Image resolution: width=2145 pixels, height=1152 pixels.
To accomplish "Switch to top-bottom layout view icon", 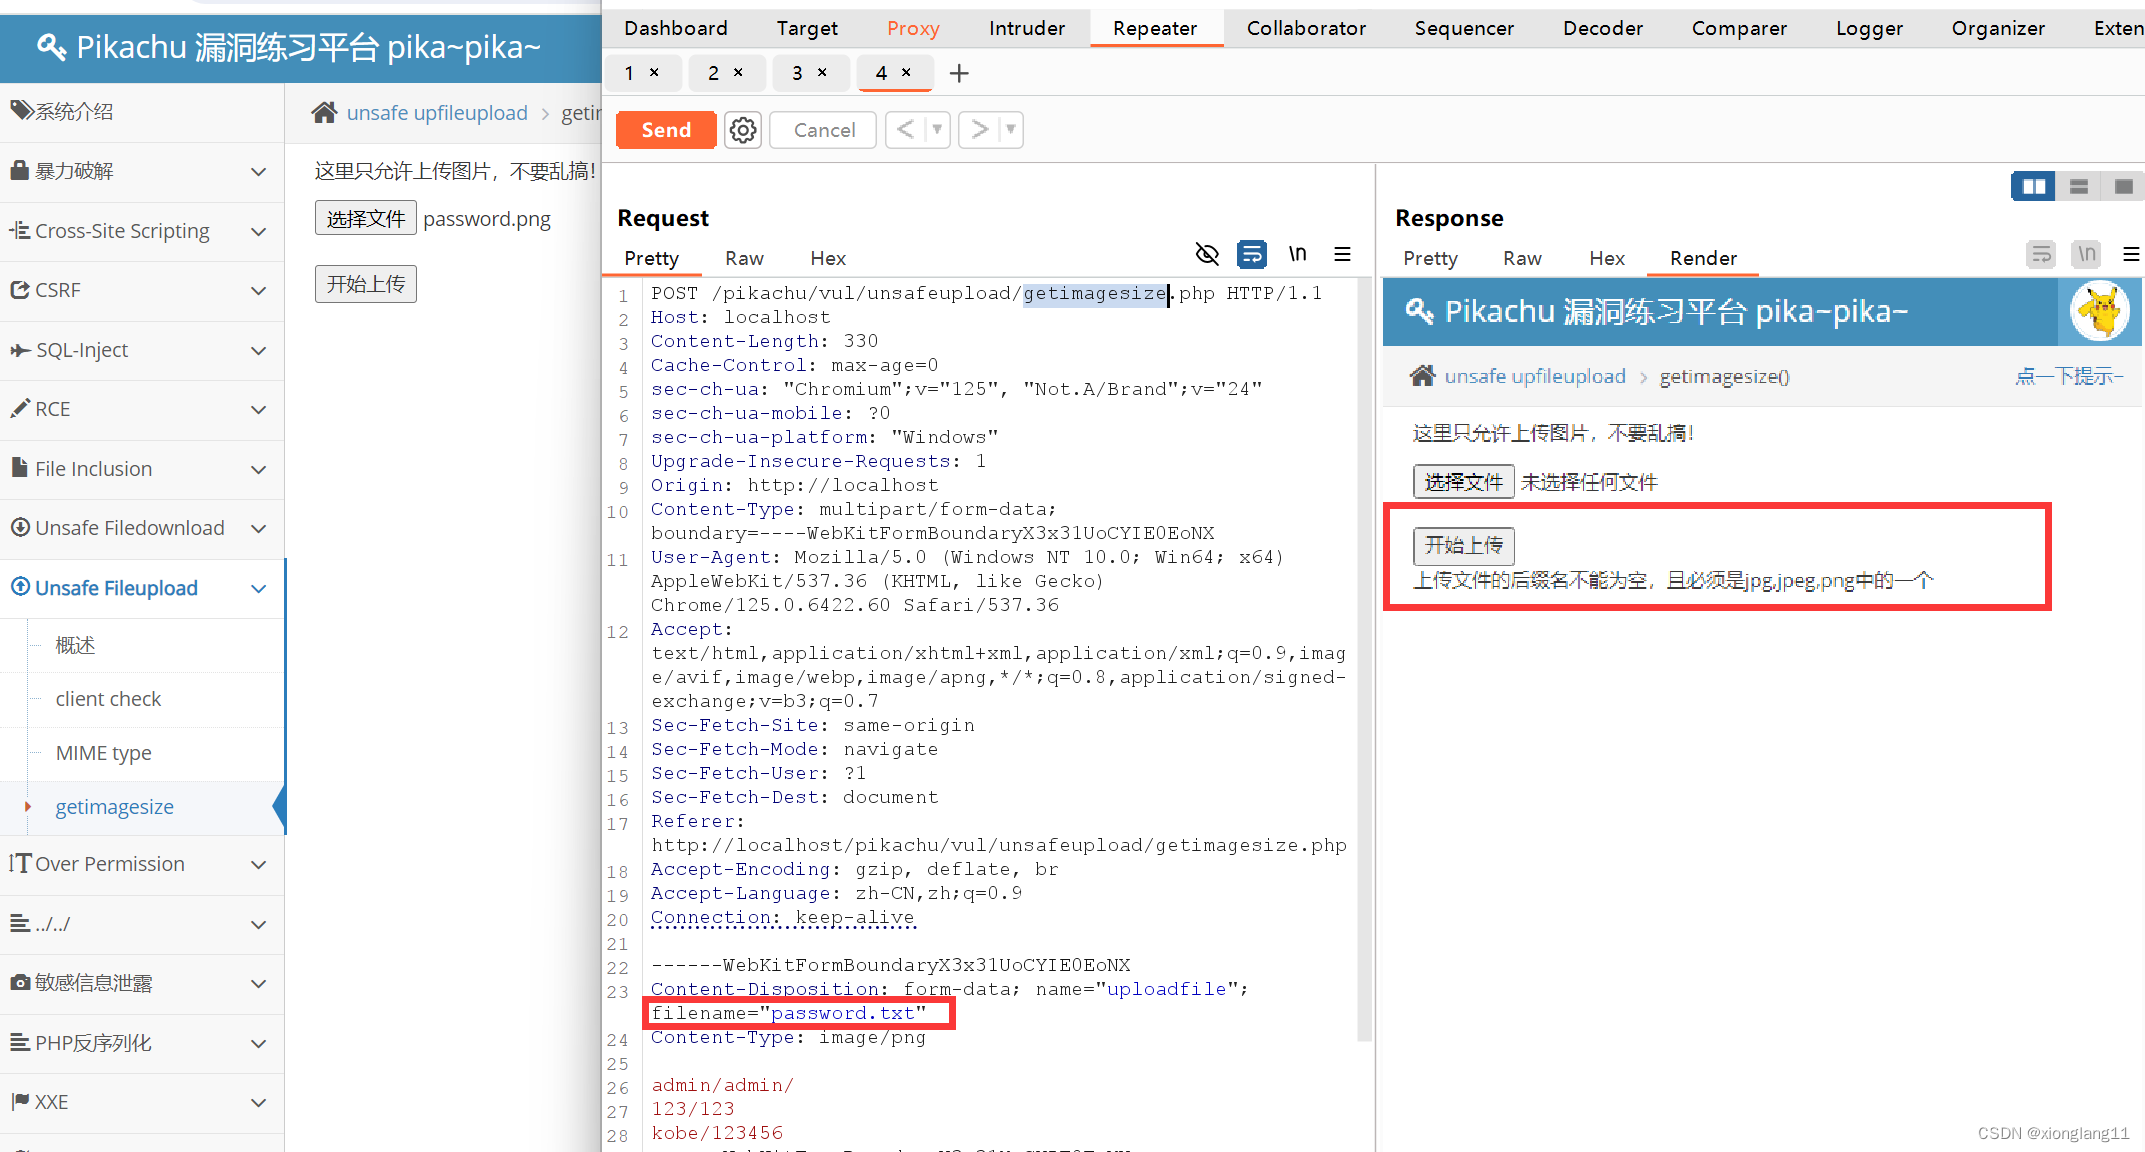I will (x=2079, y=187).
